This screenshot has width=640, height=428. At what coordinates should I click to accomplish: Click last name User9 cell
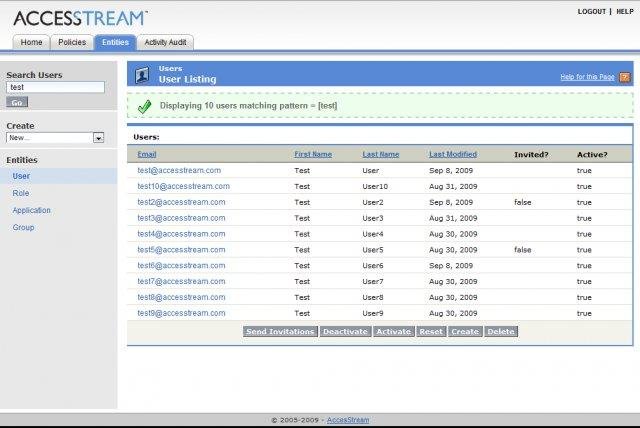pyautogui.click(x=373, y=313)
